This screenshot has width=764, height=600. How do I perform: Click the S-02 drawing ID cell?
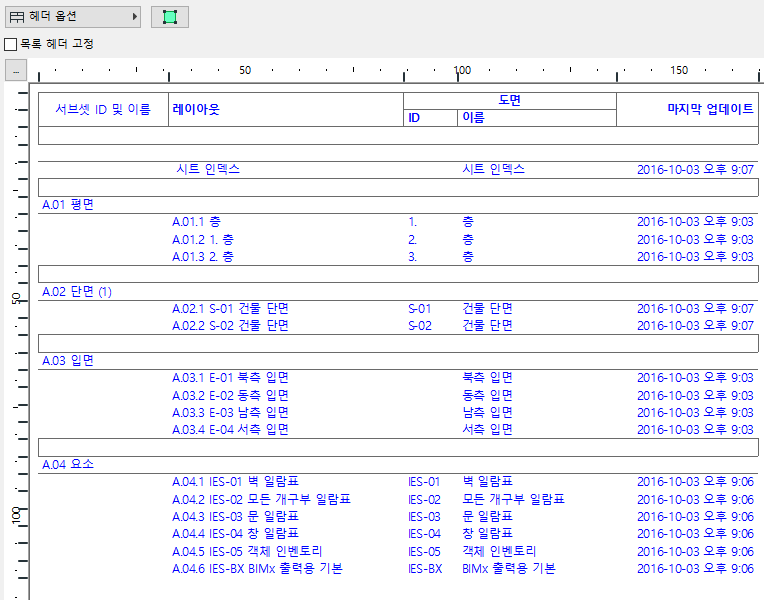pos(420,326)
